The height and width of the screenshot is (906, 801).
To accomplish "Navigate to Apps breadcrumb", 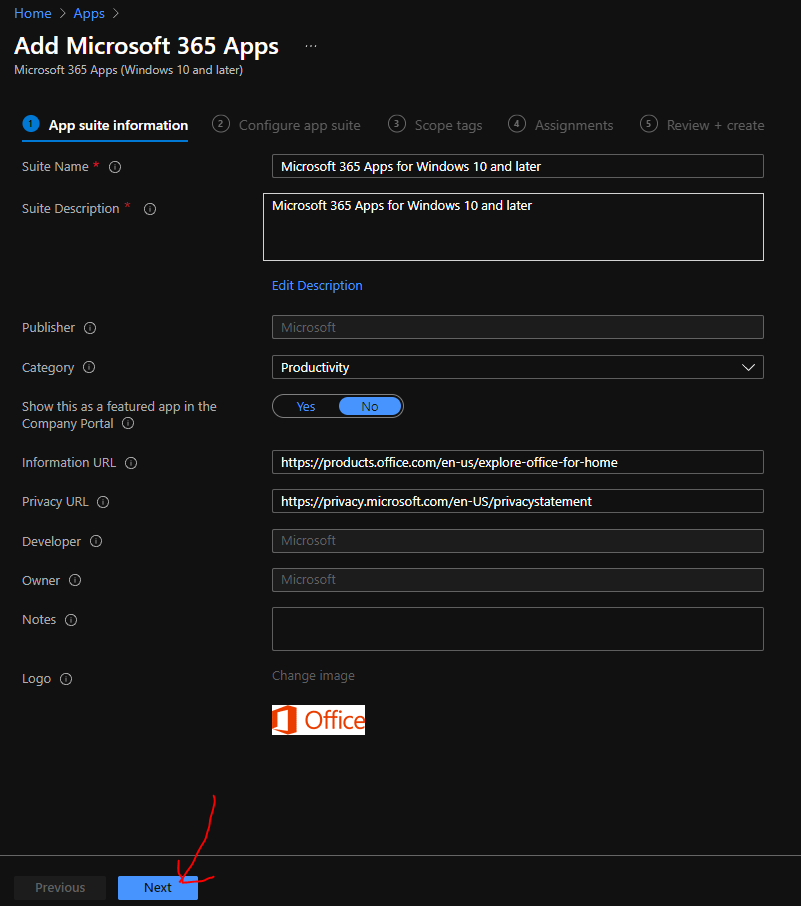I will click(x=89, y=13).
